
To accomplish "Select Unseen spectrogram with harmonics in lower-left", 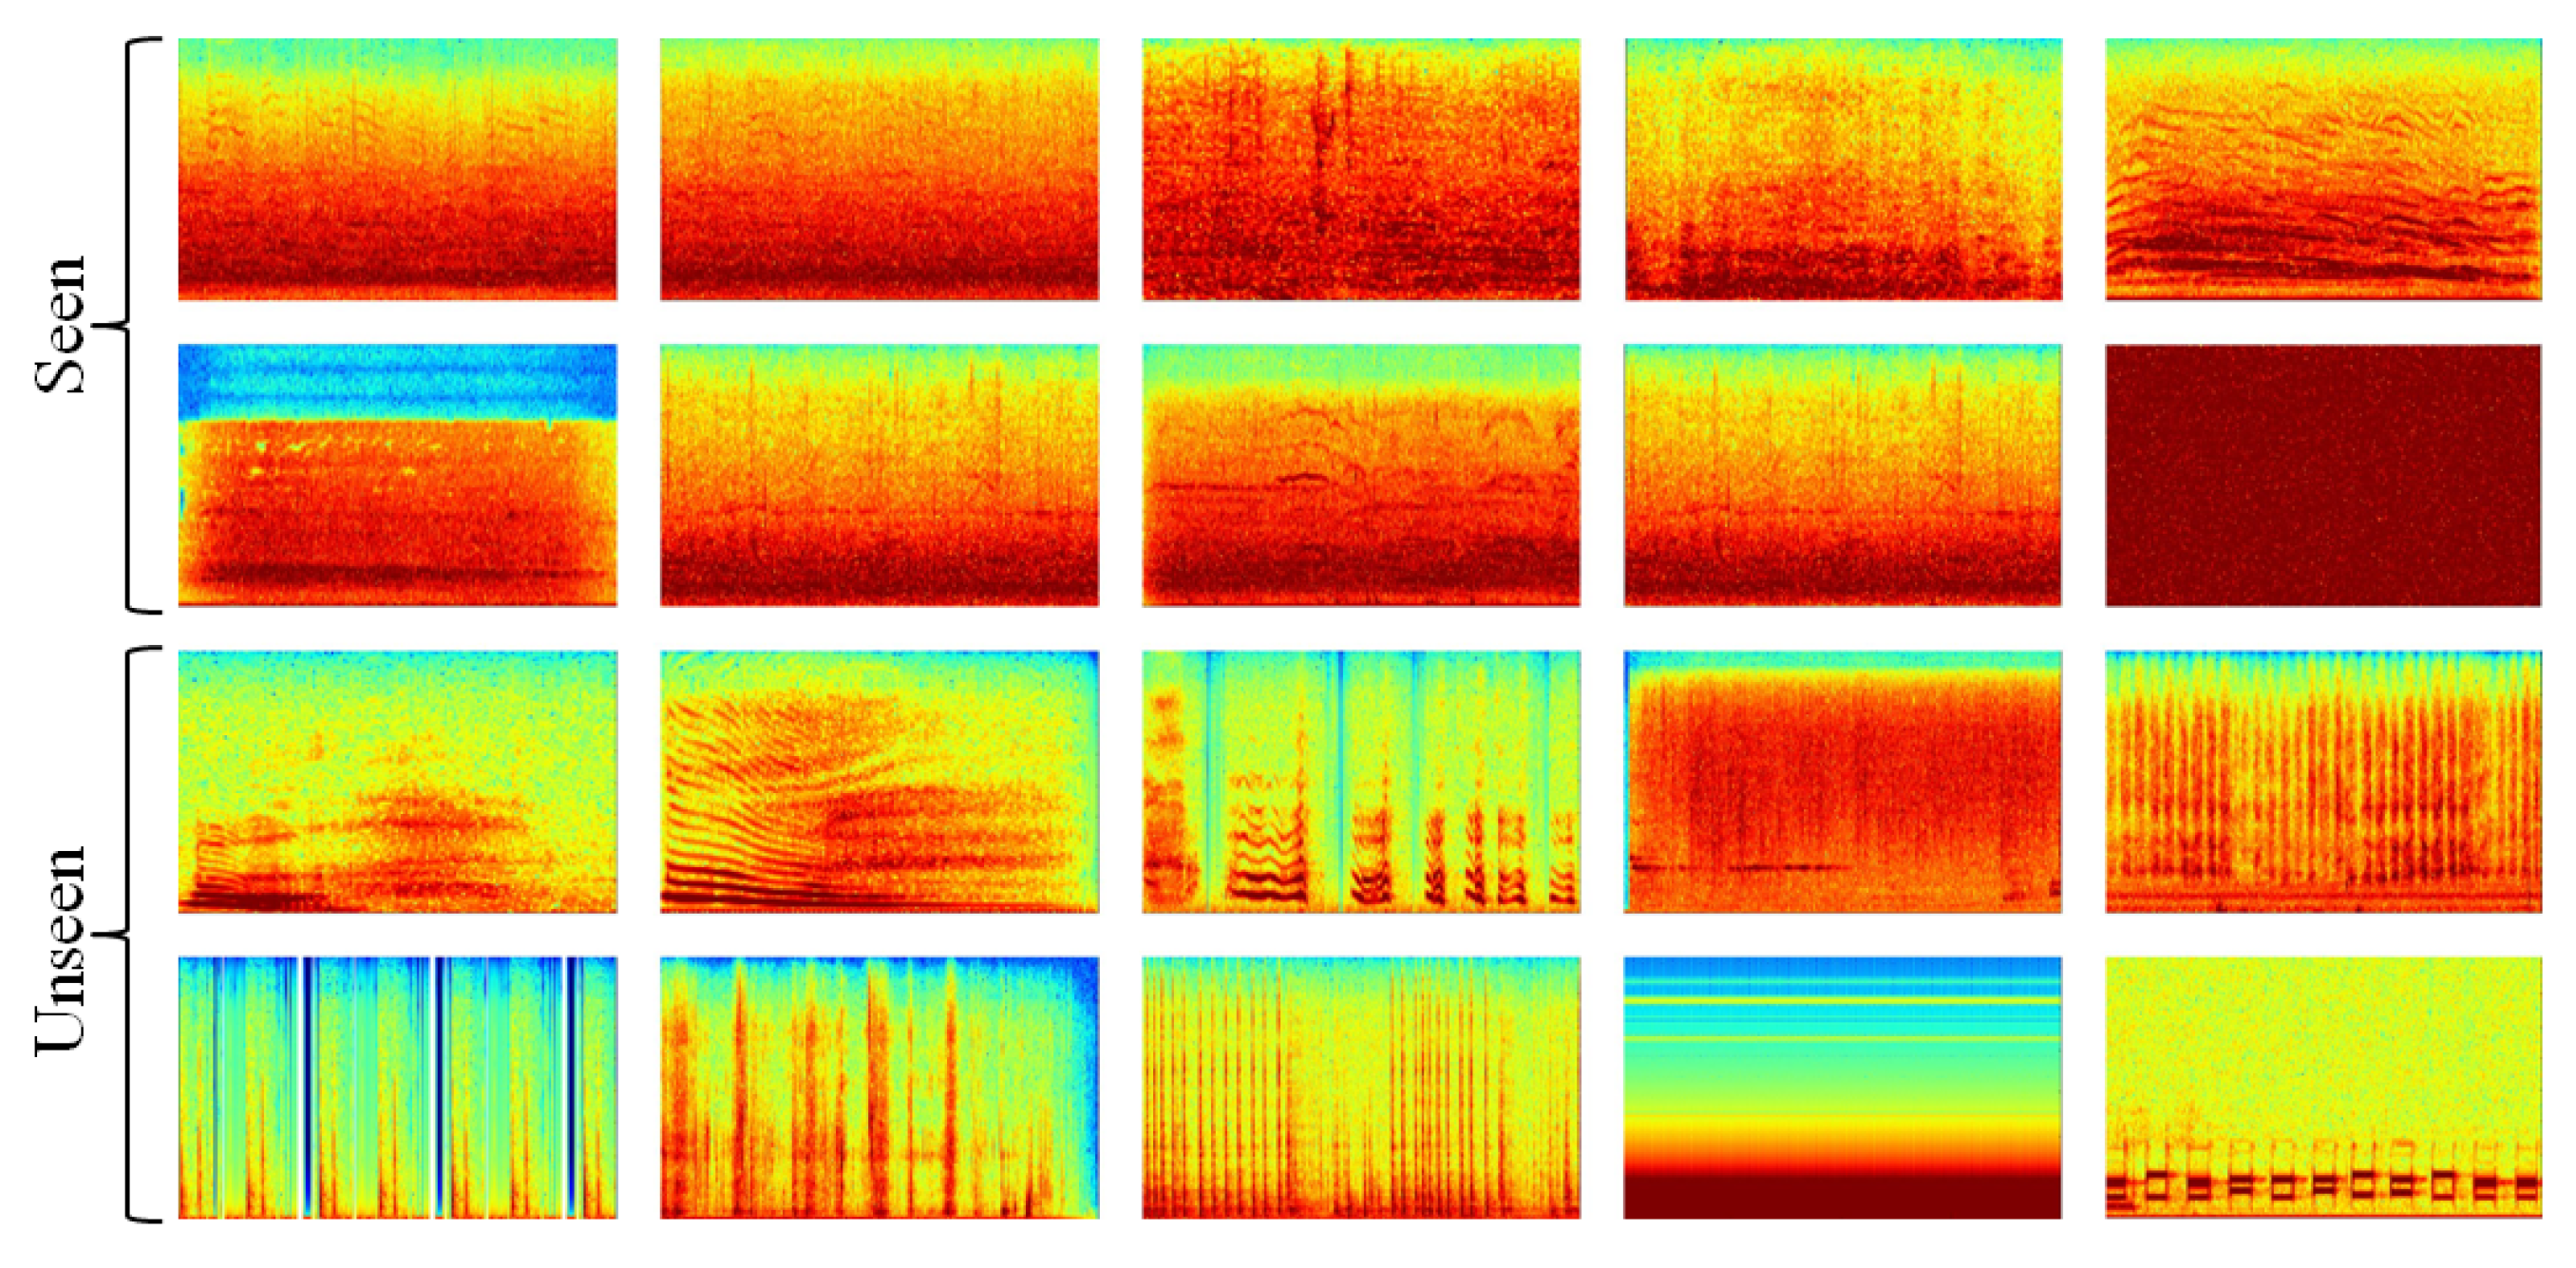I will [397, 781].
